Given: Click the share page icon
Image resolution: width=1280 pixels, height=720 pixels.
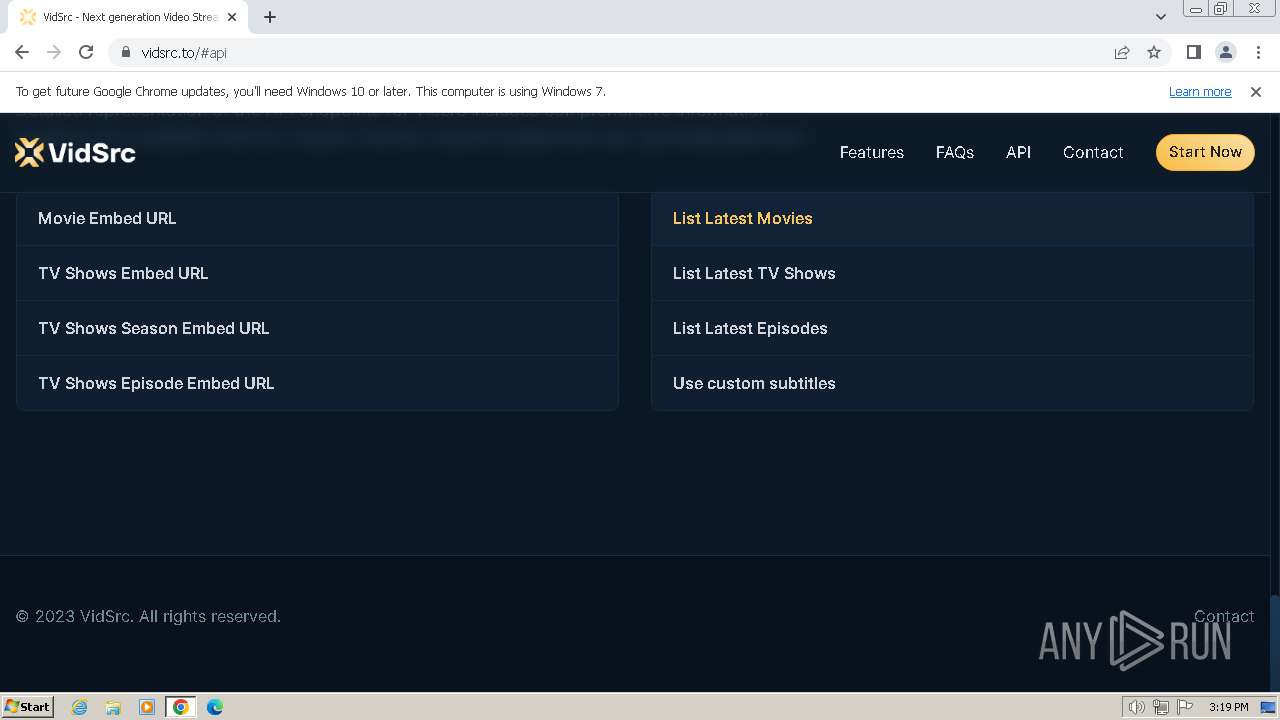Looking at the screenshot, I should pyautogui.click(x=1122, y=52).
